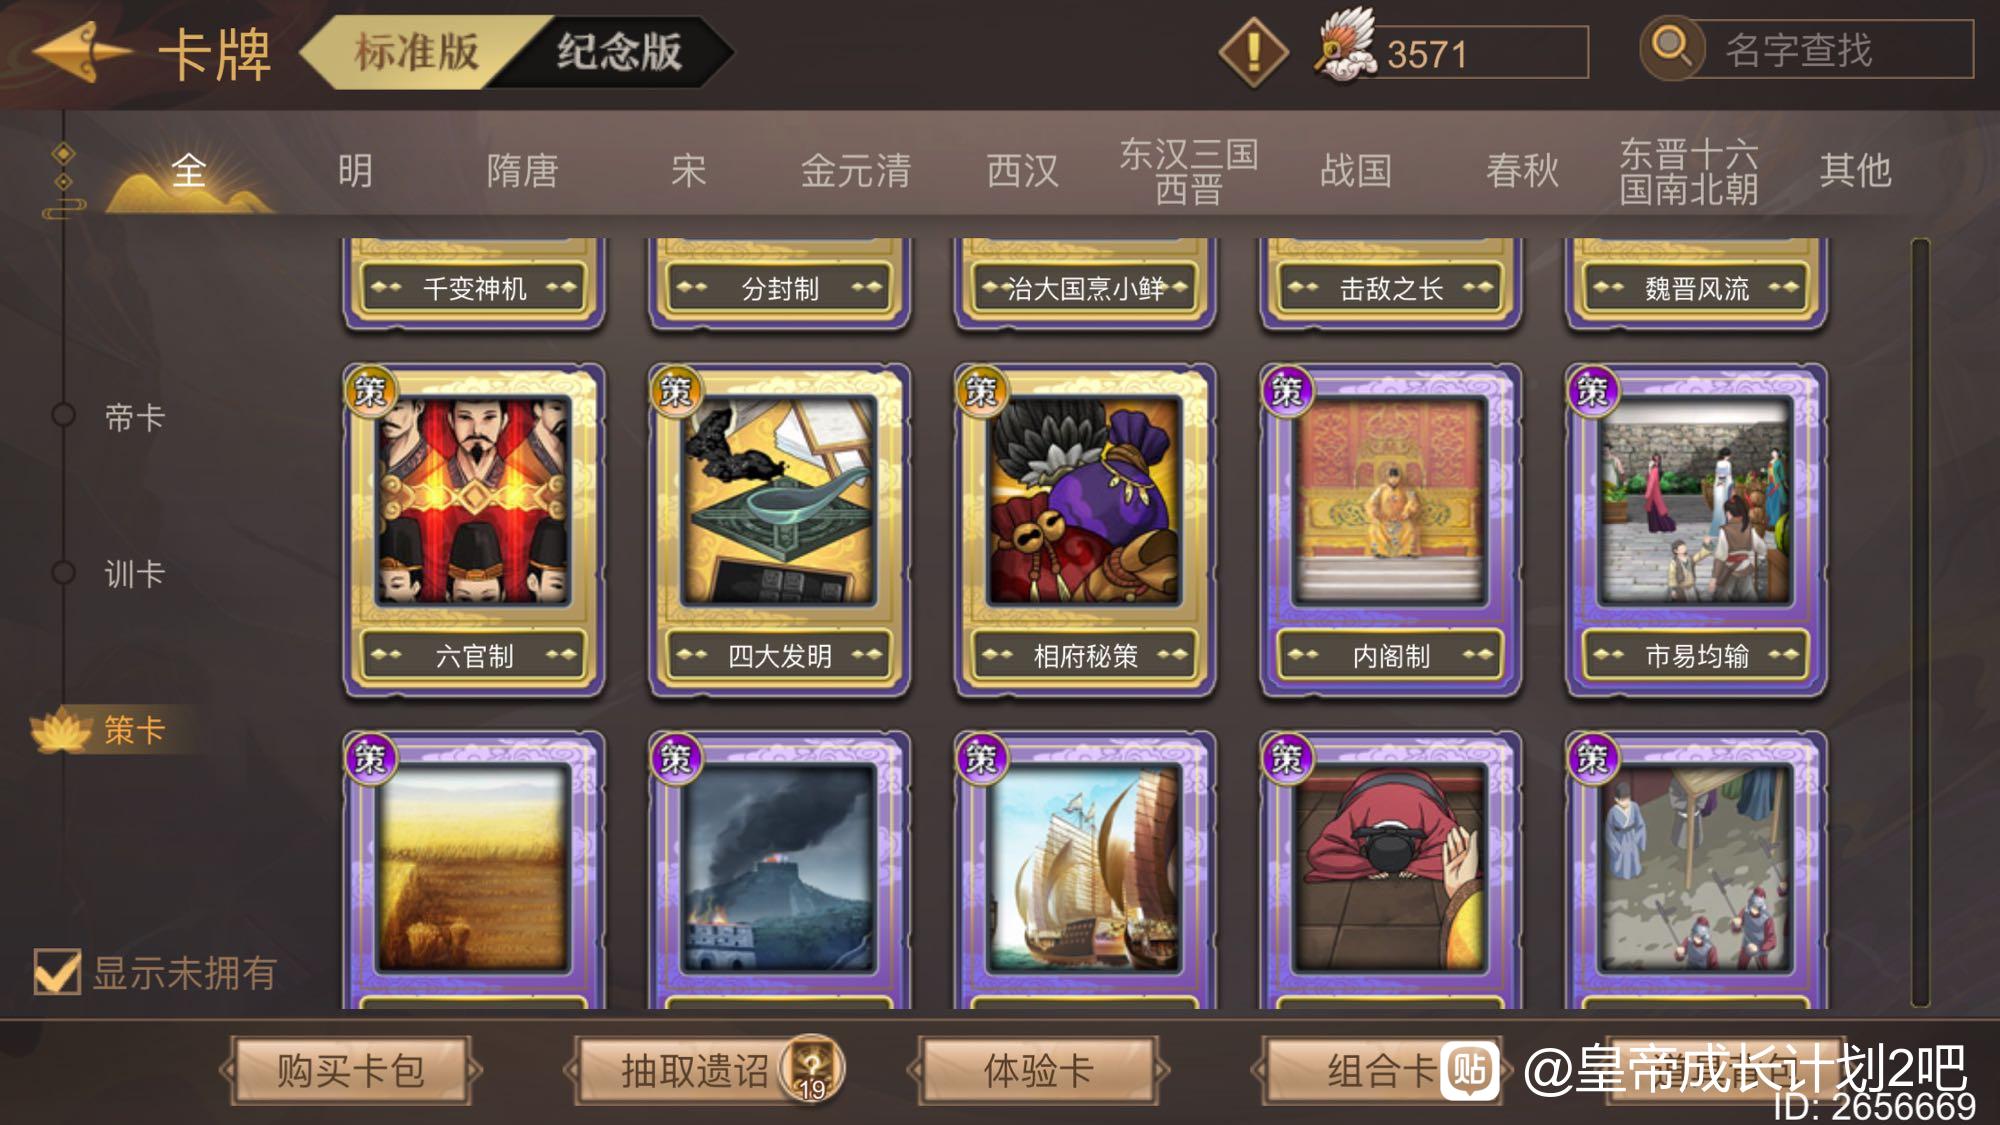Viewport: 2000px width, 1125px height.
Task: Select the 帝卡 category radio node
Action: coord(63,415)
